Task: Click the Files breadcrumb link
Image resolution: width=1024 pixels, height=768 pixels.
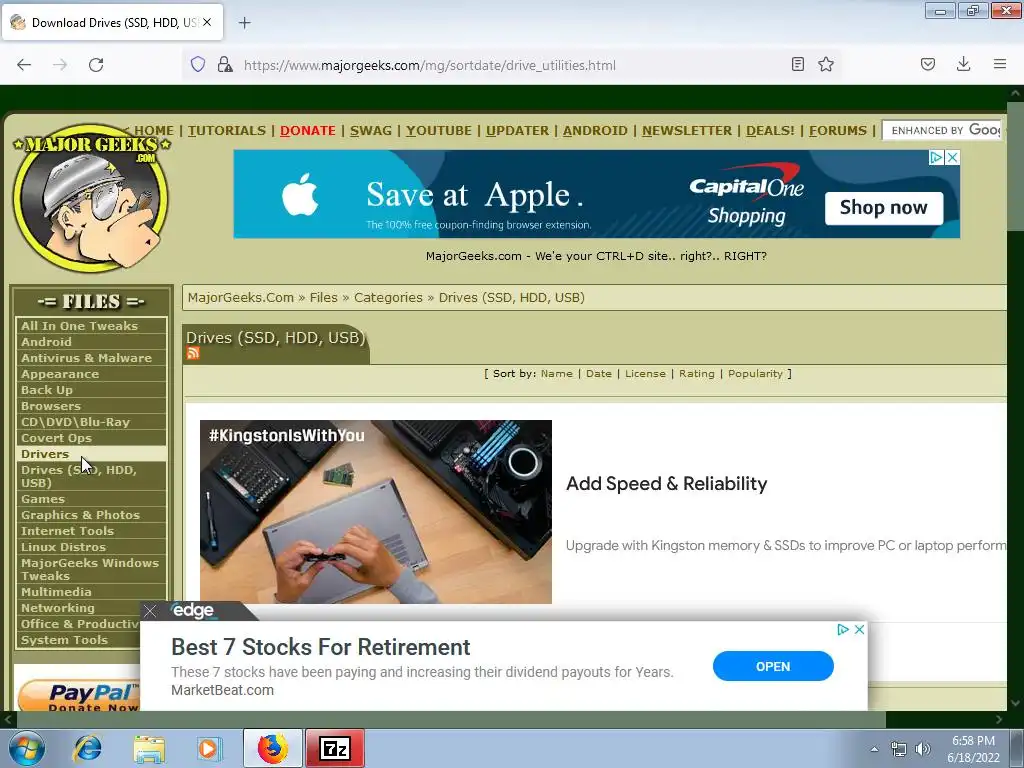Action: tap(323, 297)
